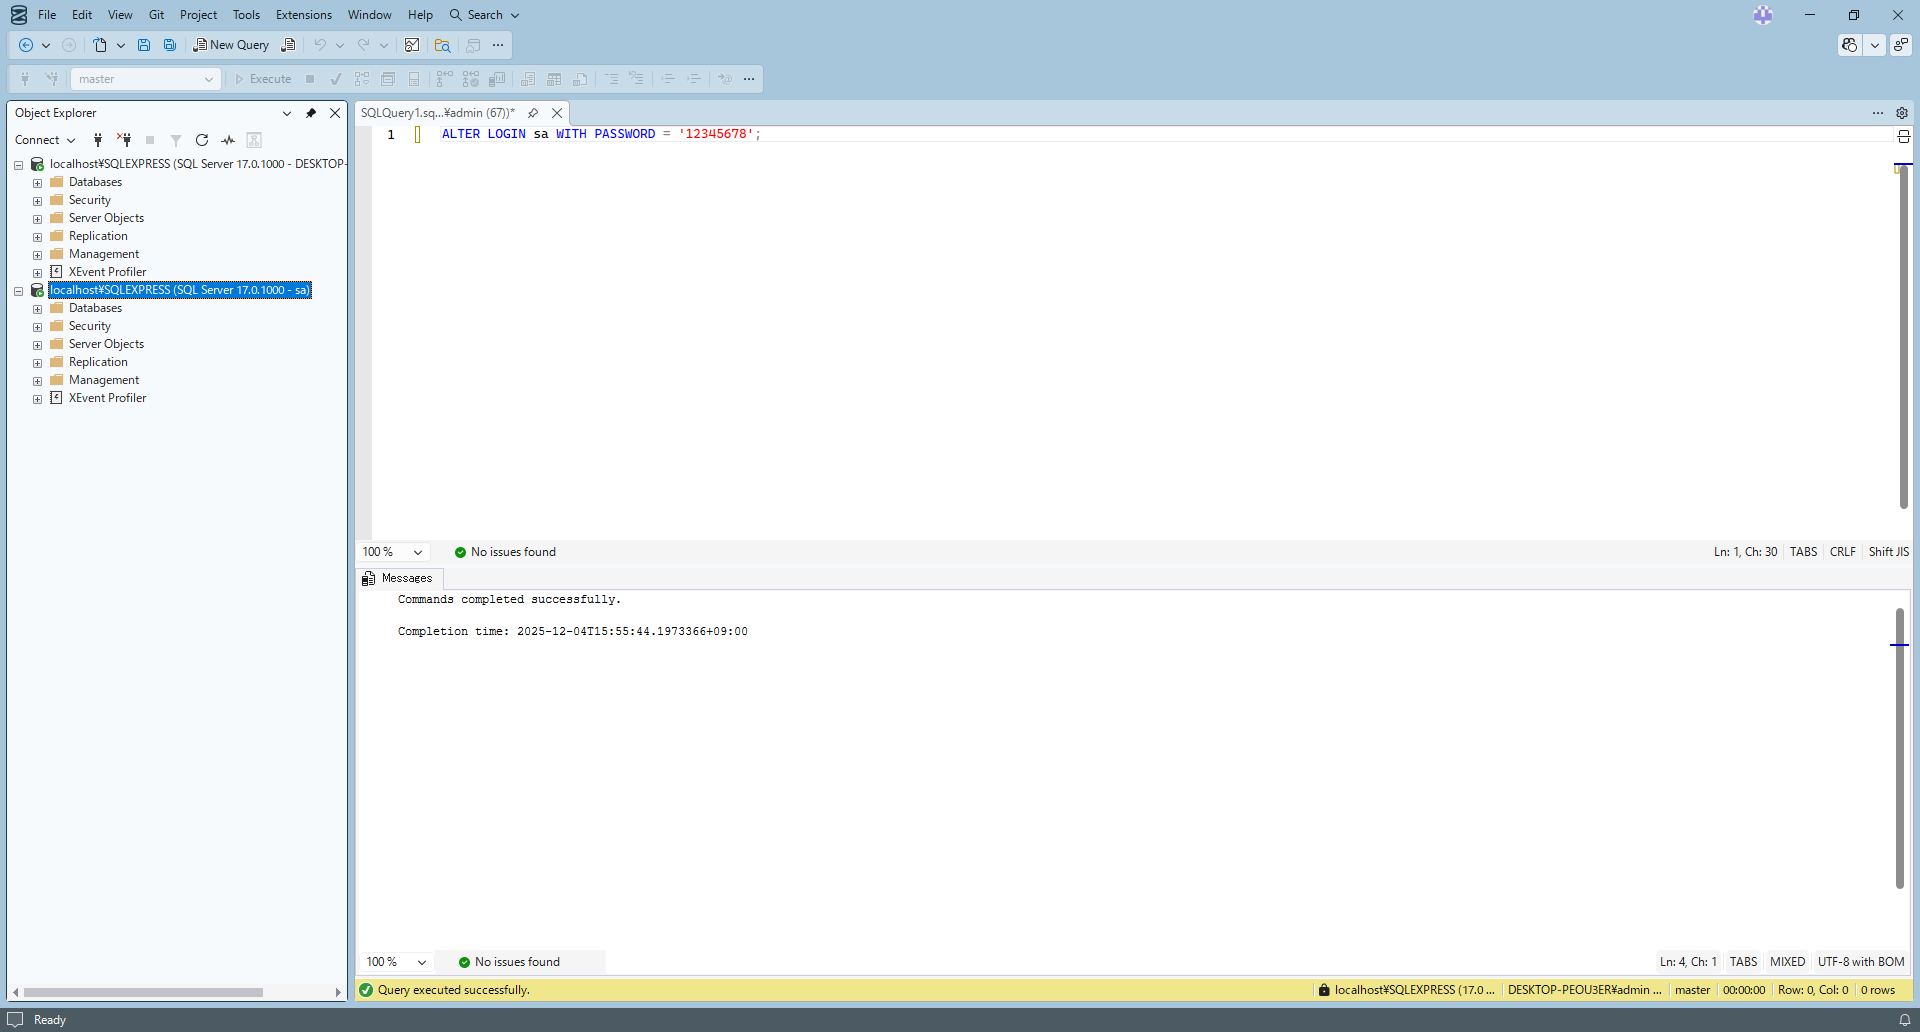
Task: Click the Save icon in the toolbar
Action: [x=144, y=45]
